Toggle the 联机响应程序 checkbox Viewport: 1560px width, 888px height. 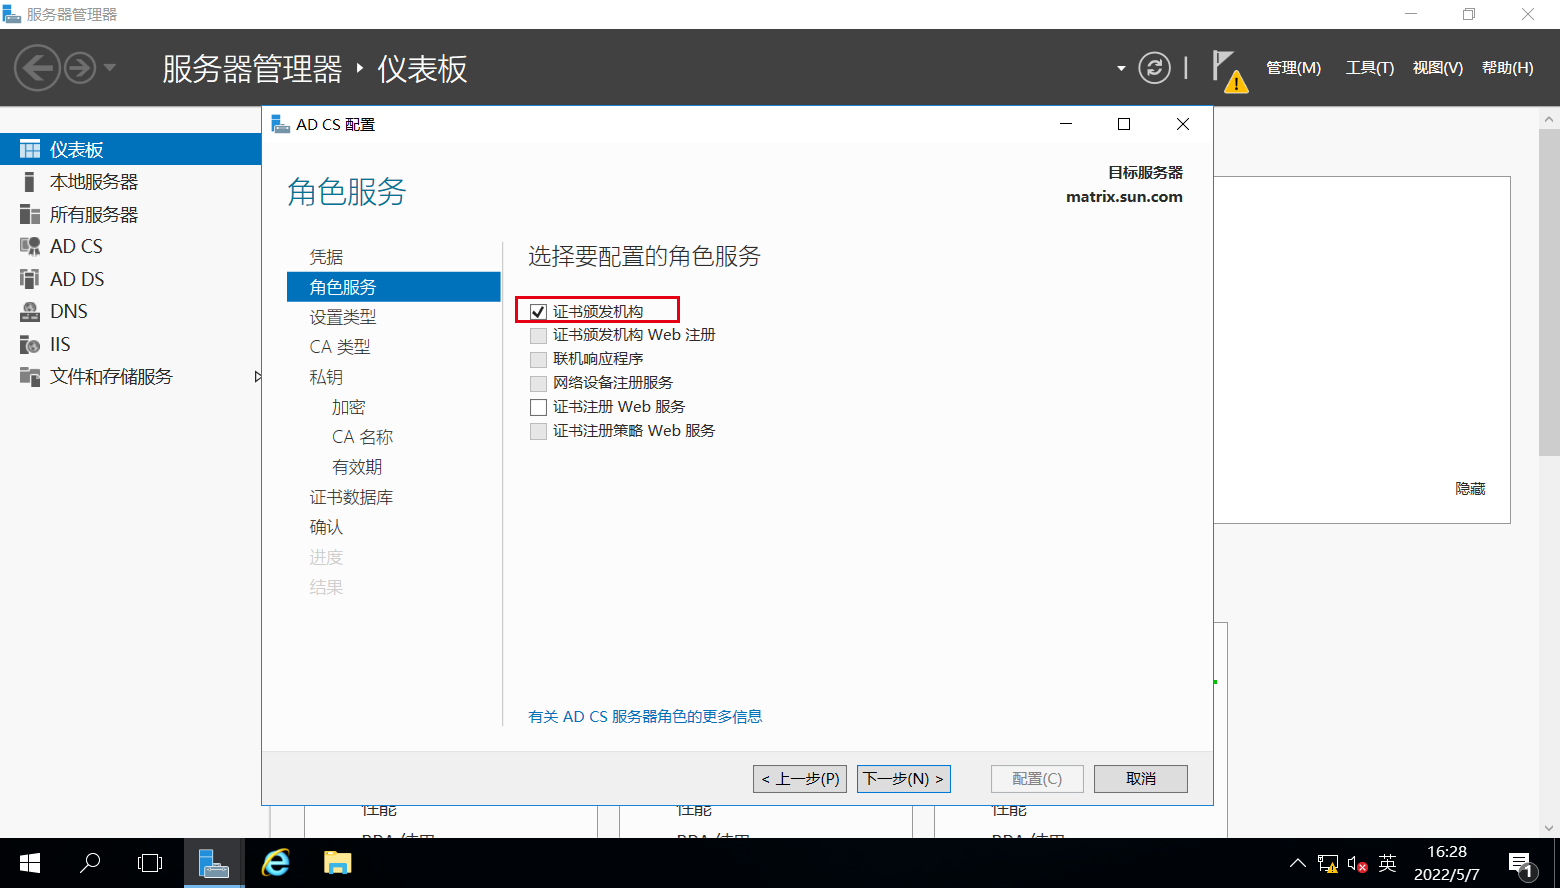[x=538, y=359]
